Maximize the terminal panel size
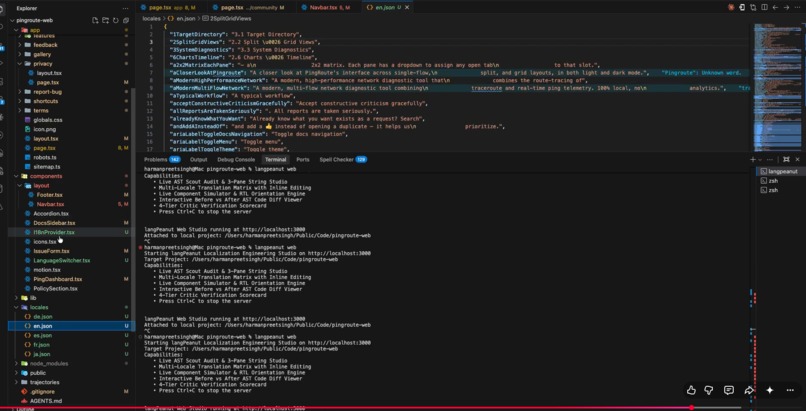 786,160
